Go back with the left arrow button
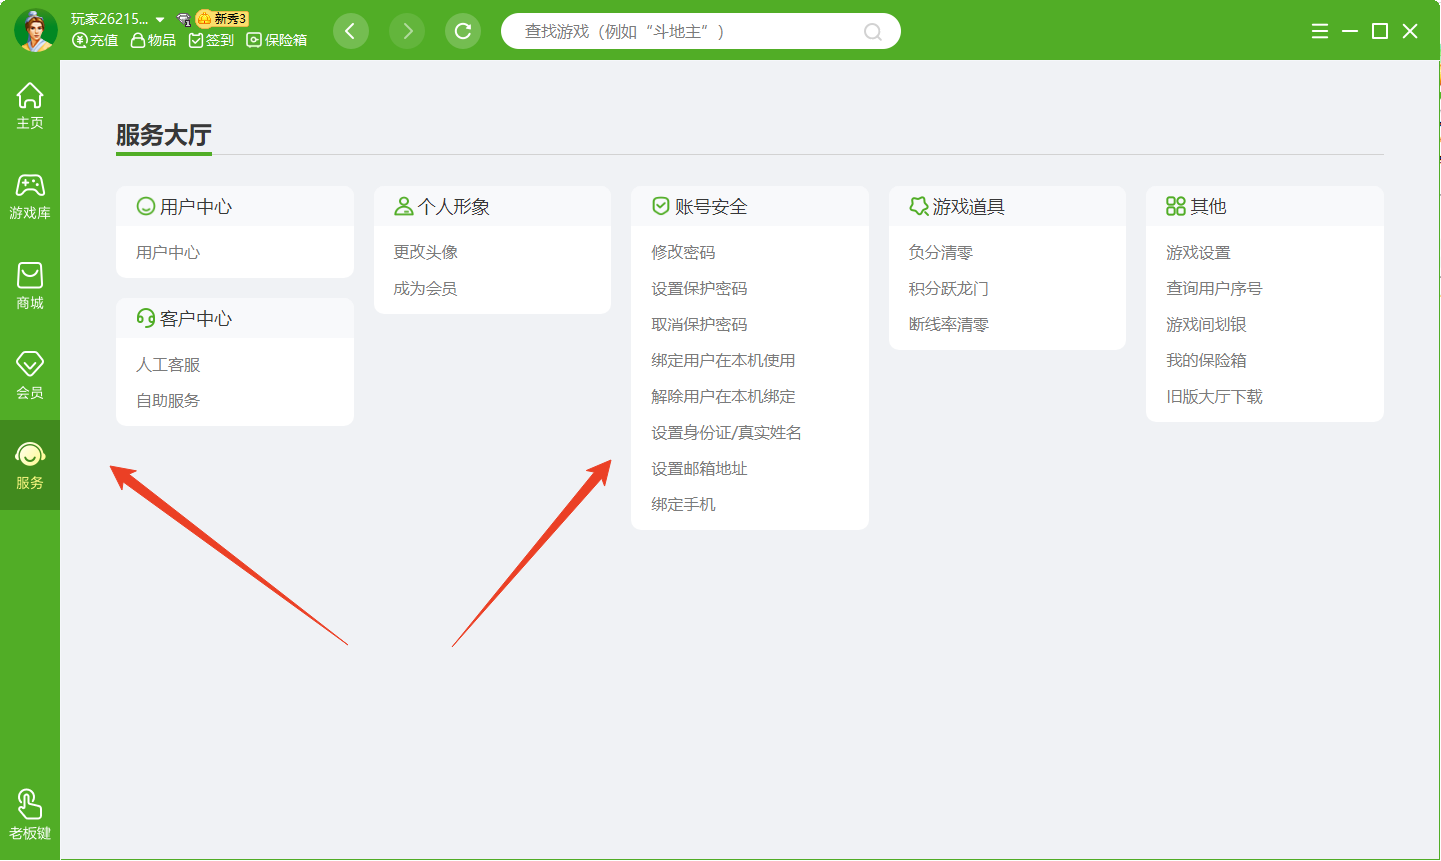This screenshot has height=861, width=1441. pos(351,31)
